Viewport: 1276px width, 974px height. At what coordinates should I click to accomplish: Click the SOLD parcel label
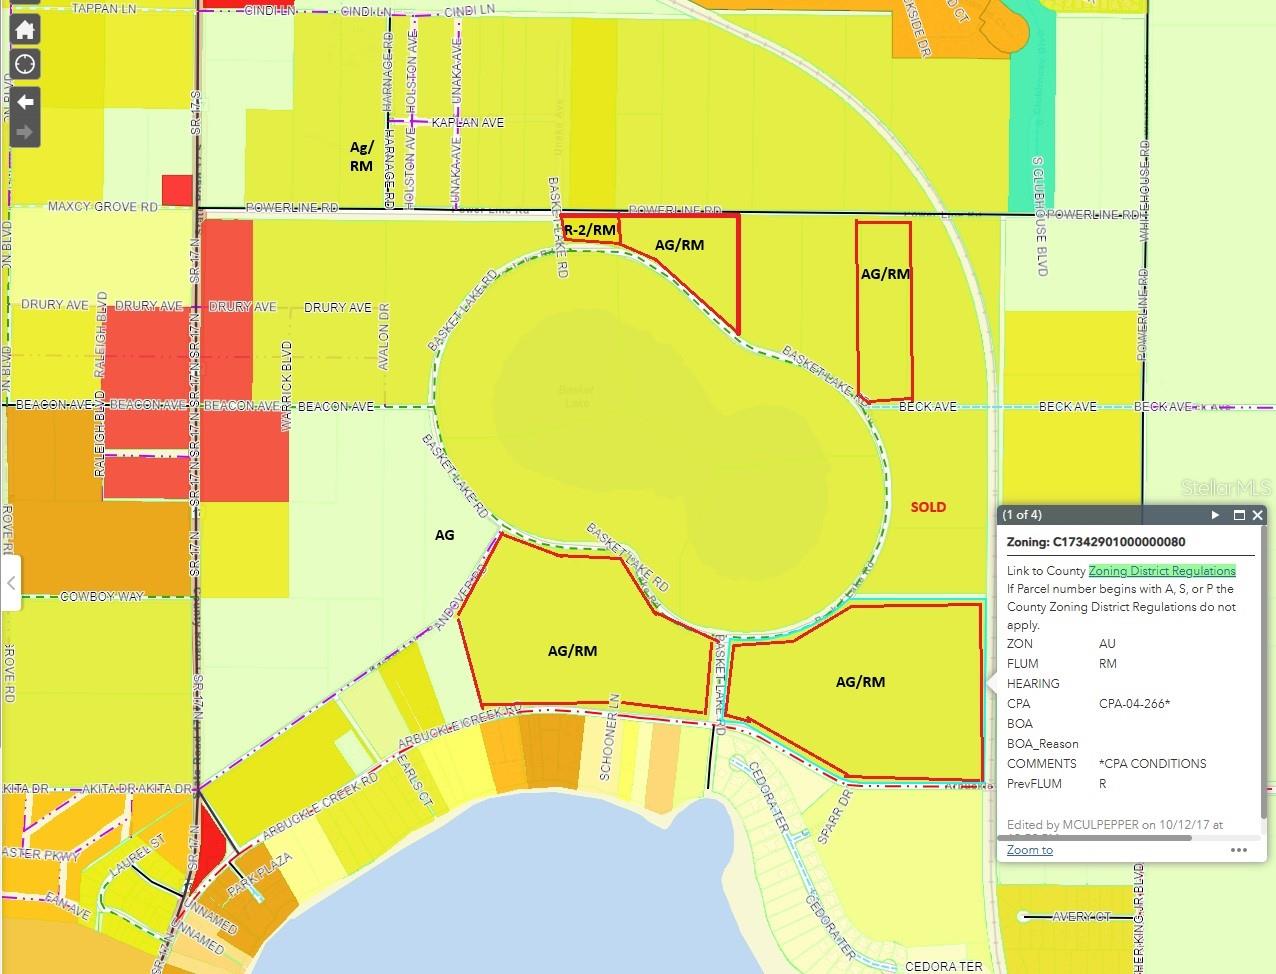pos(928,507)
